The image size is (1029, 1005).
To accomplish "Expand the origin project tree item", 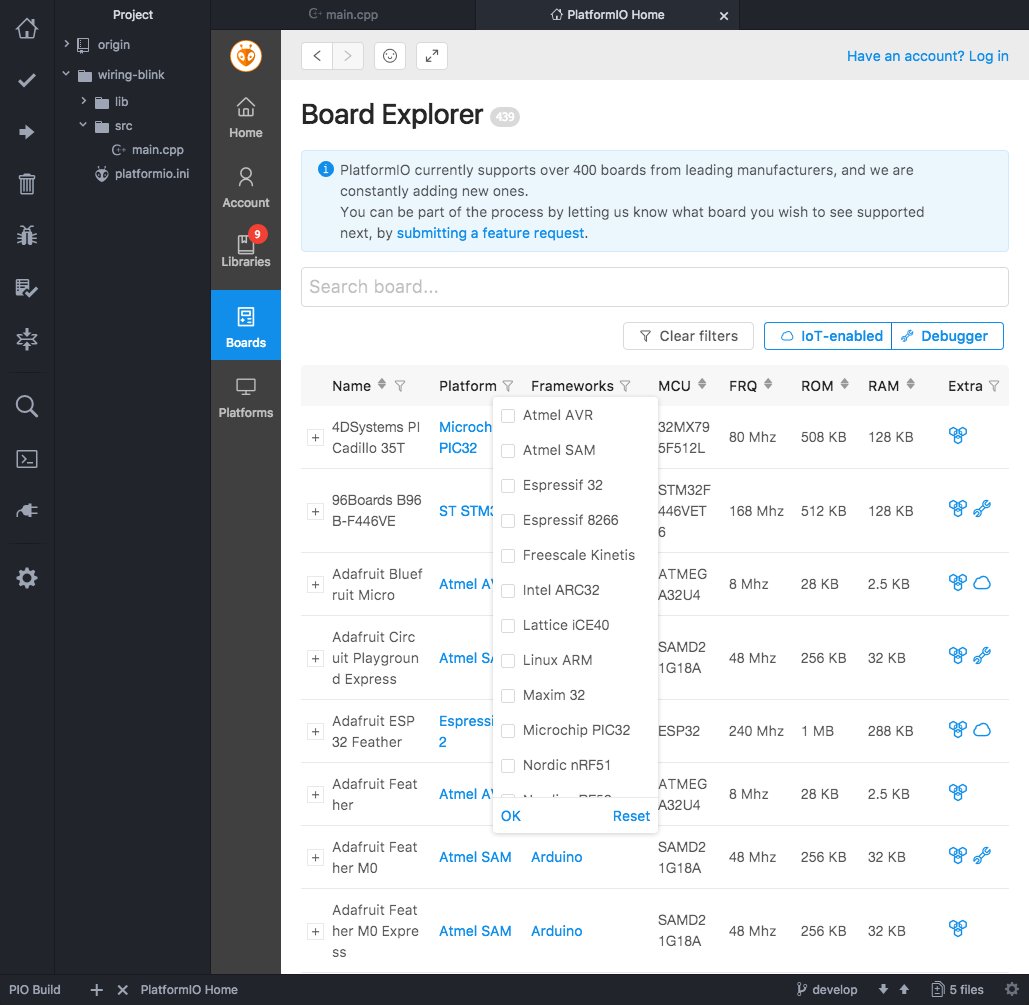I will (x=66, y=44).
